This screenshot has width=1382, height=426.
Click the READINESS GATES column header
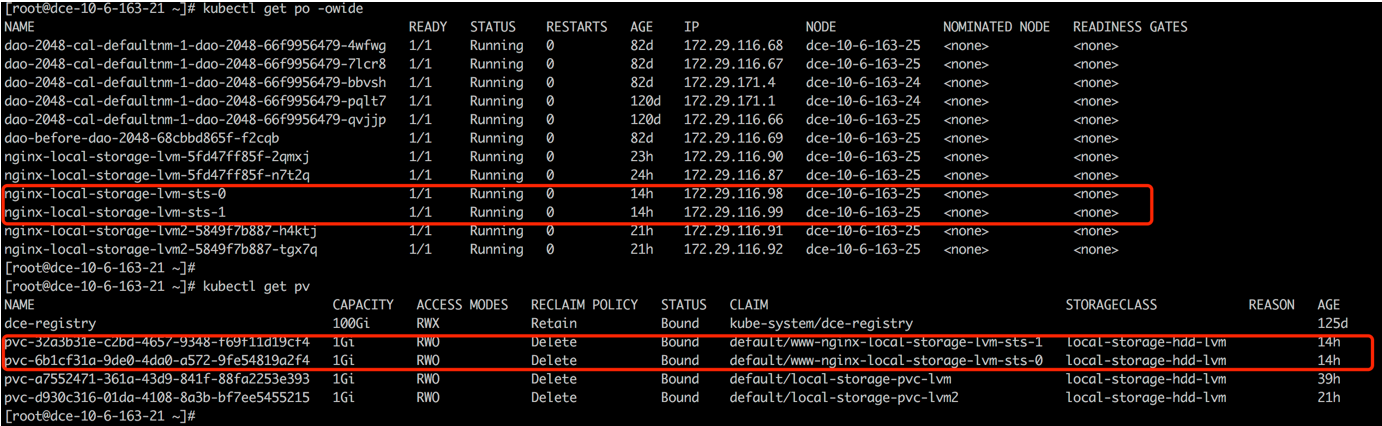pos(1130,27)
